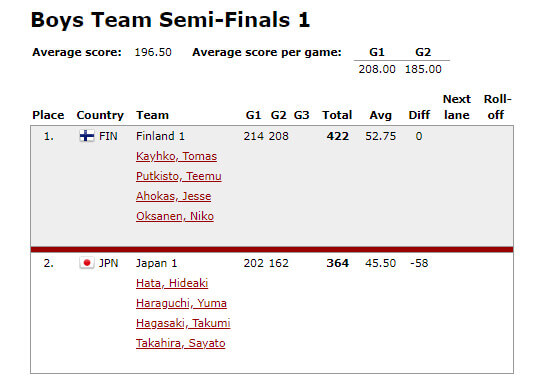Click Japan's total score 364
Image resolution: width=544 pixels, height=383 pixels.
click(337, 263)
